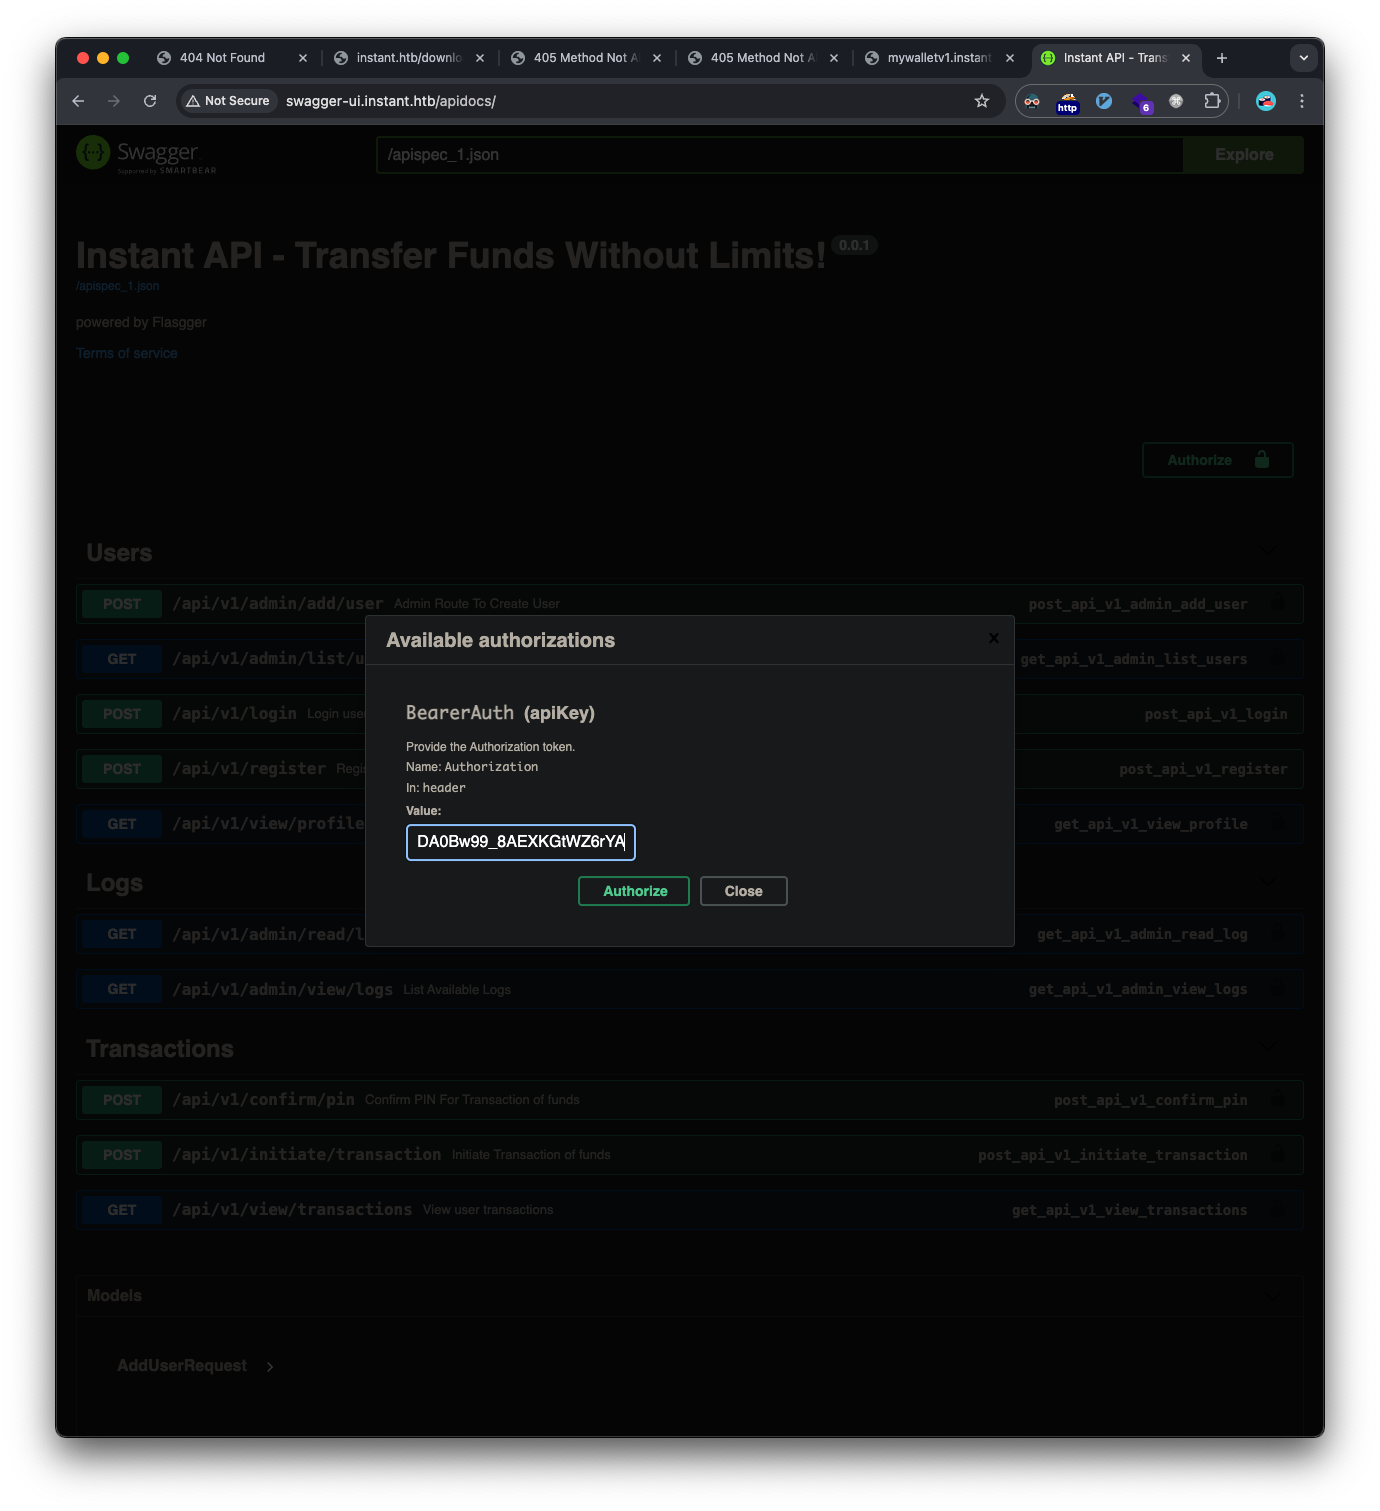
Task: Open the browser extensions puzzle icon
Action: tap(1212, 101)
